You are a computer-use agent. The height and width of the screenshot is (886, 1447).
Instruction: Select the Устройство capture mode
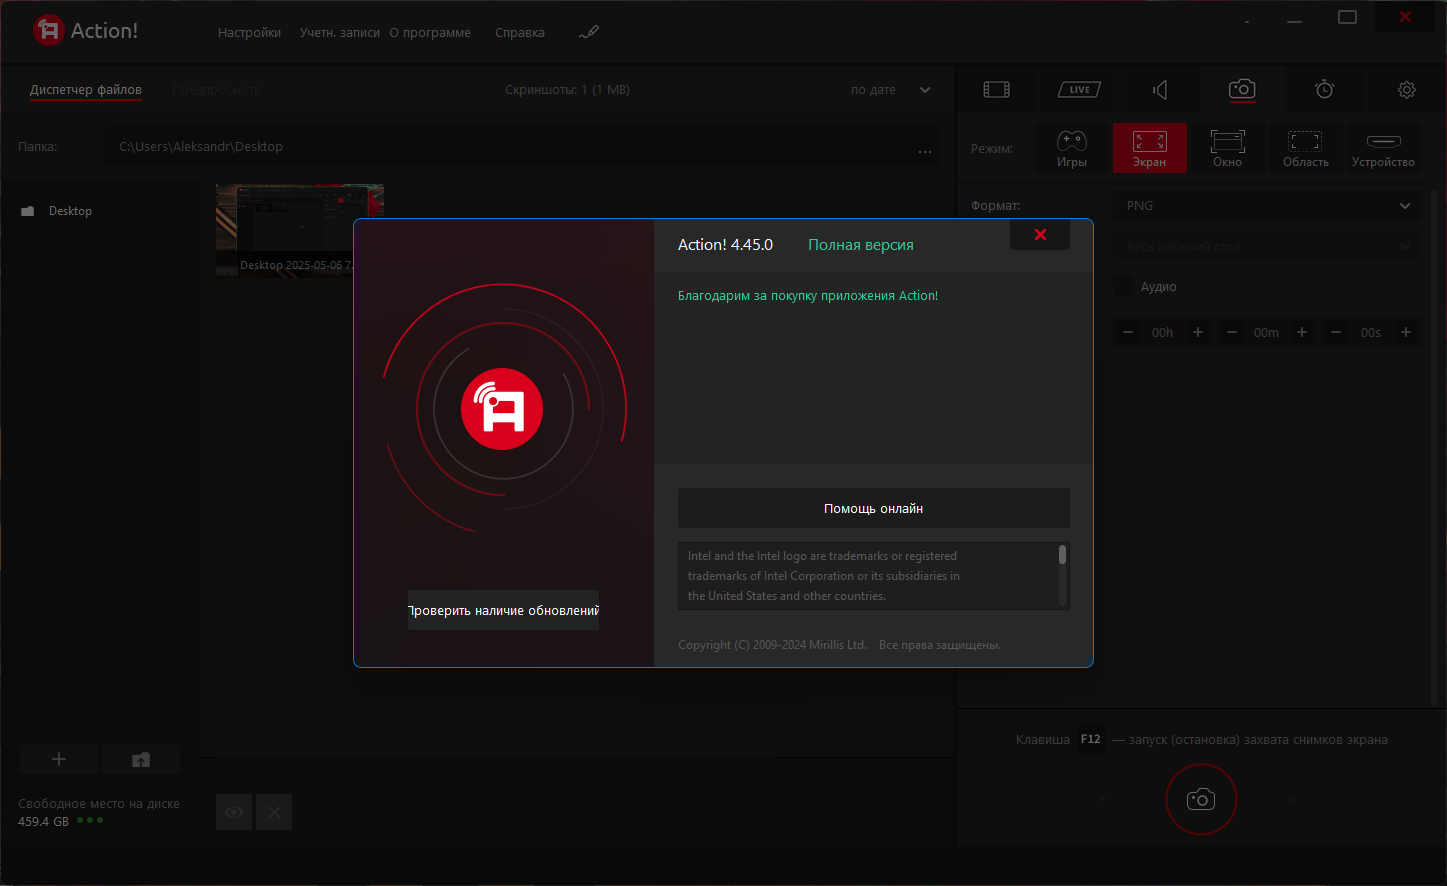point(1383,148)
